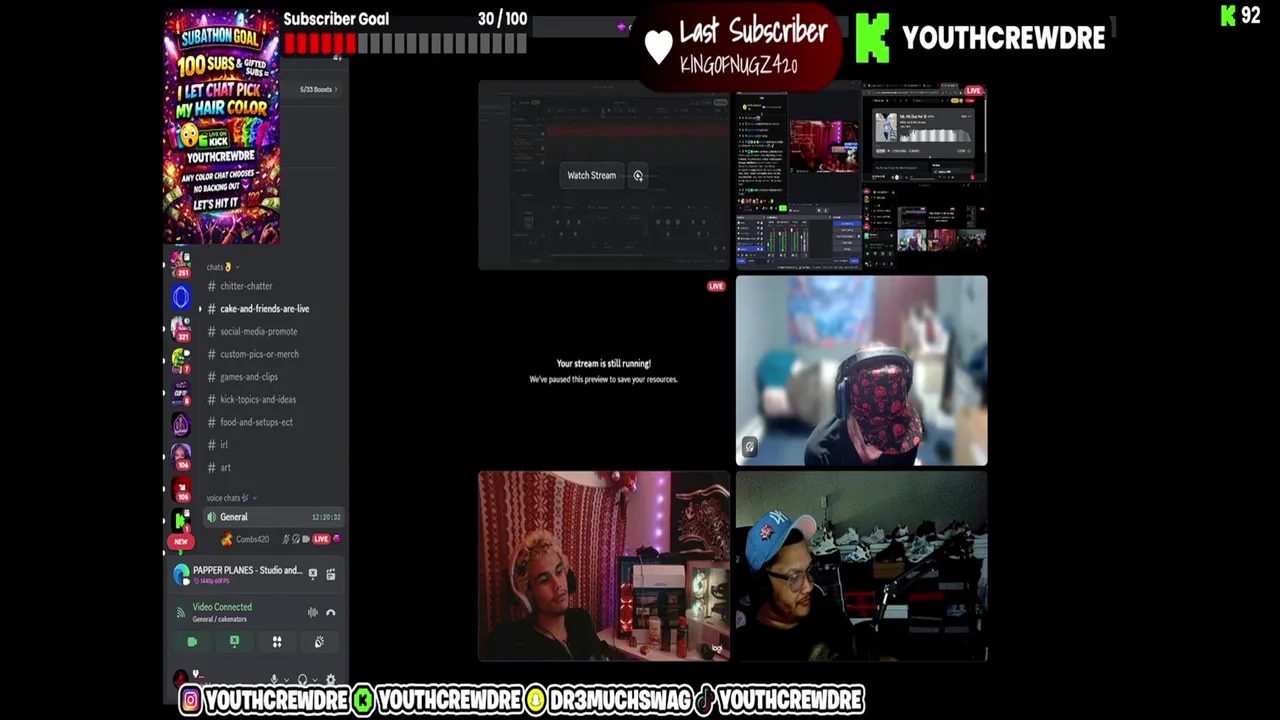This screenshot has width=1280, height=720.
Task: Click the LIVE badge next to Combs420
Action: coord(321,539)
